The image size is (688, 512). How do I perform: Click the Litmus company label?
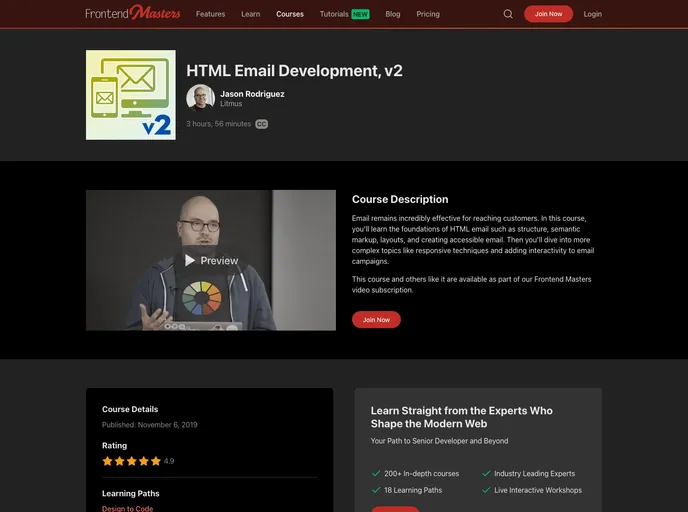click(x=231, y=104)
